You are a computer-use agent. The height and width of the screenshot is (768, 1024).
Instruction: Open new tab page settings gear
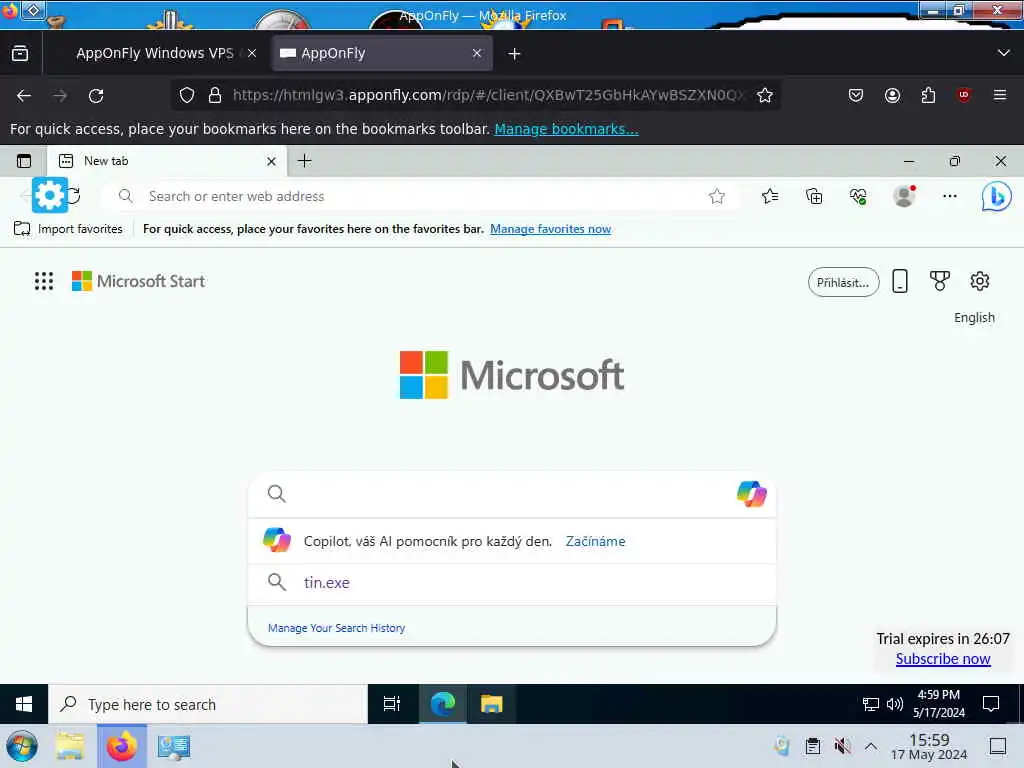[x=980, y=281]
